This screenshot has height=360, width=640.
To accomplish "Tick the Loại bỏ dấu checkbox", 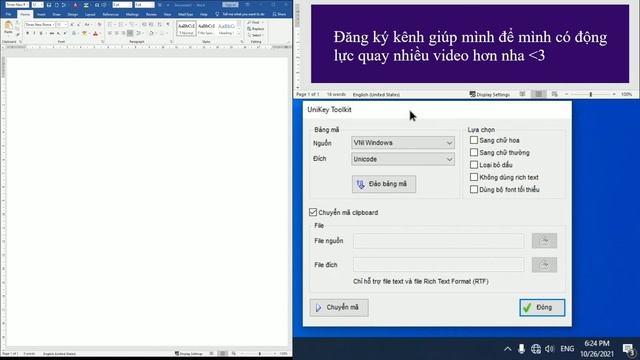I will point(473,164).
